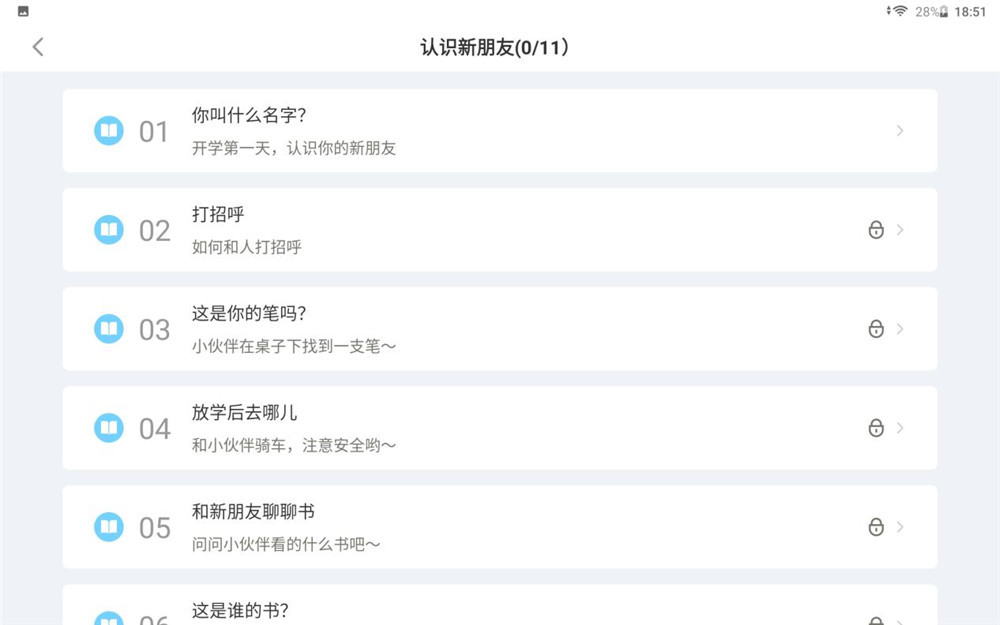1000x625 pixels.
Task: Open partially visible lesson 这是谁的书?
Action: point(500,605)
